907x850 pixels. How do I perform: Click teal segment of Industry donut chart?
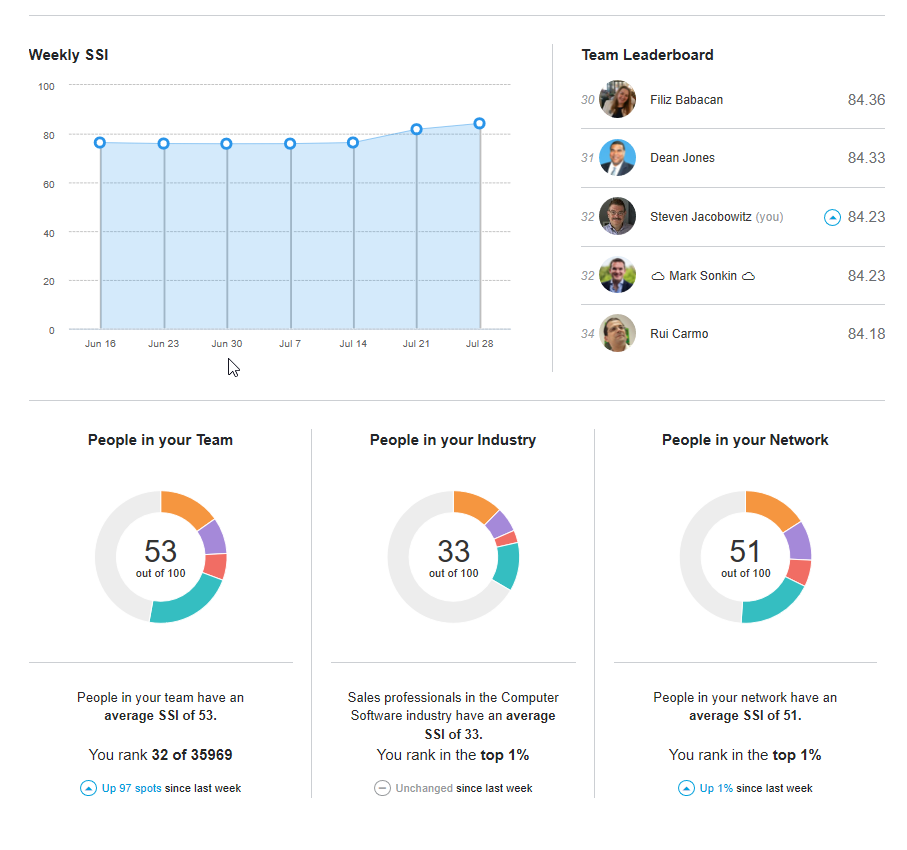point(508,566)
